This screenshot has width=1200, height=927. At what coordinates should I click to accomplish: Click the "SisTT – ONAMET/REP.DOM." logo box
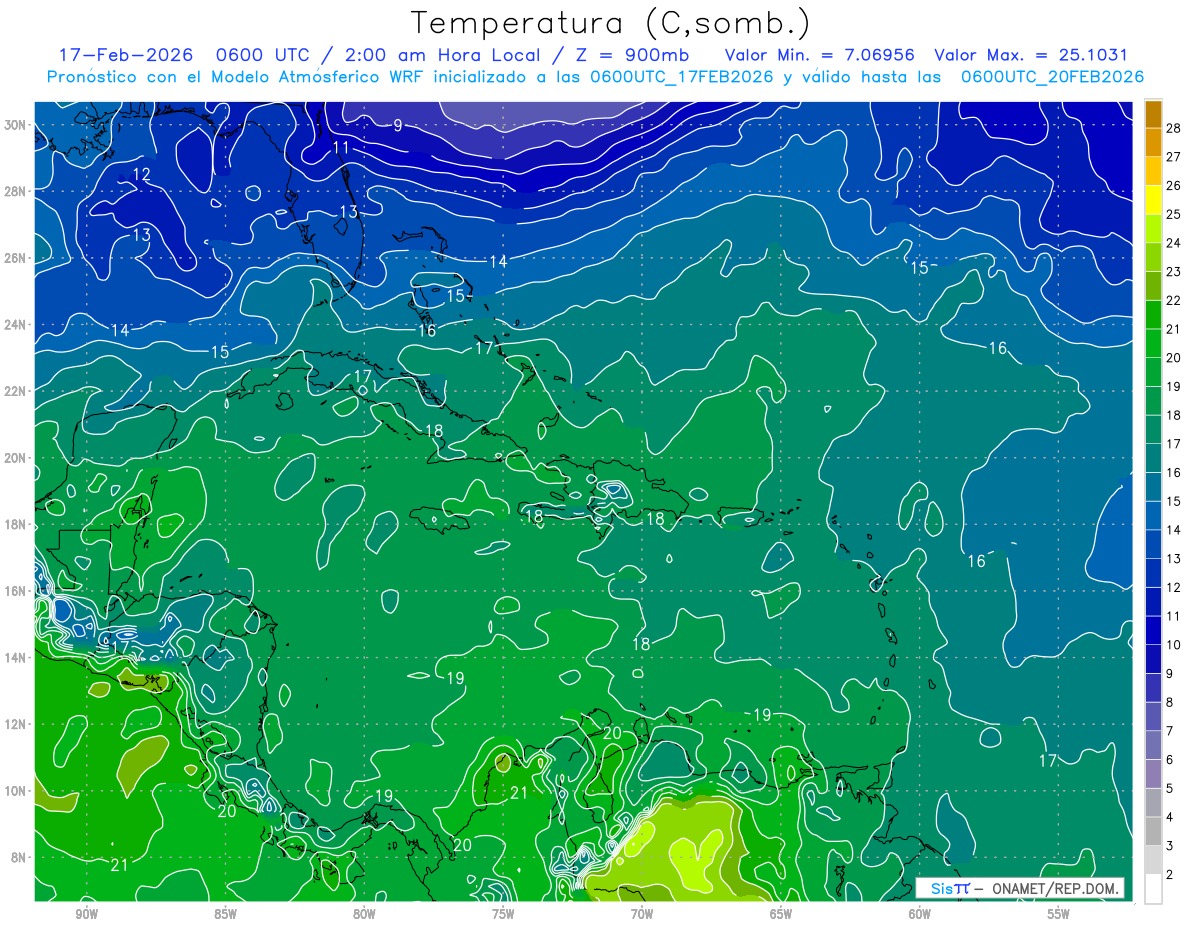click(x=1020, y=888)
